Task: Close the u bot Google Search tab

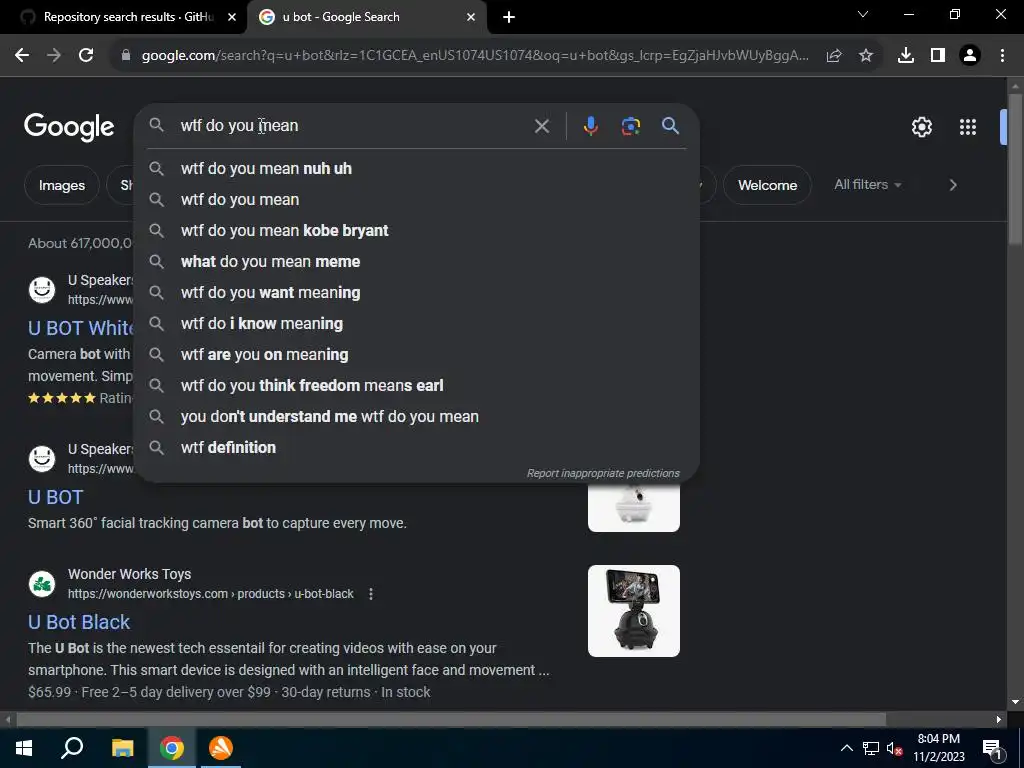Action: (x=471, y=17)
